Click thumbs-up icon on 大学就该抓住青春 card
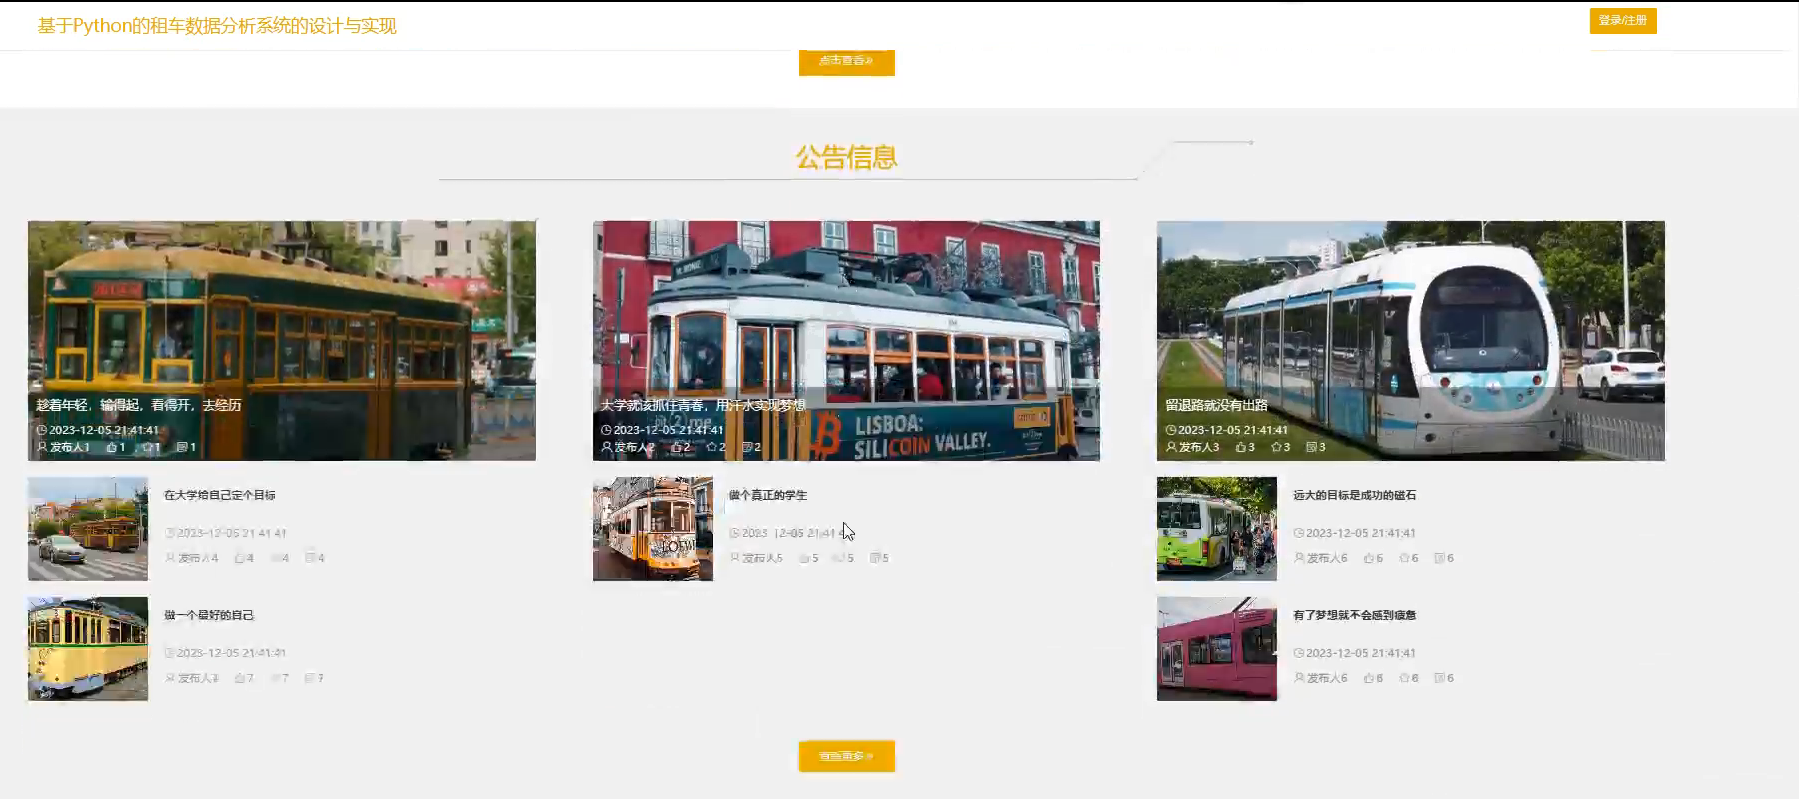 click(x=676, y=447)
